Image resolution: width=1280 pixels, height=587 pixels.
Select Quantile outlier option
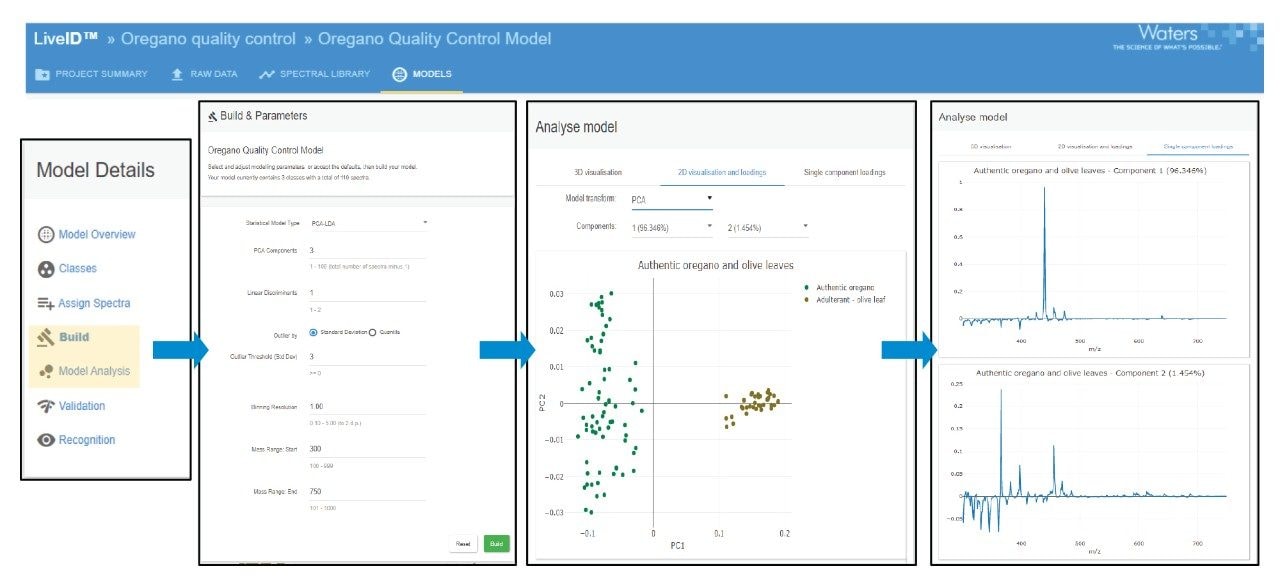click(x=373, y=332)
